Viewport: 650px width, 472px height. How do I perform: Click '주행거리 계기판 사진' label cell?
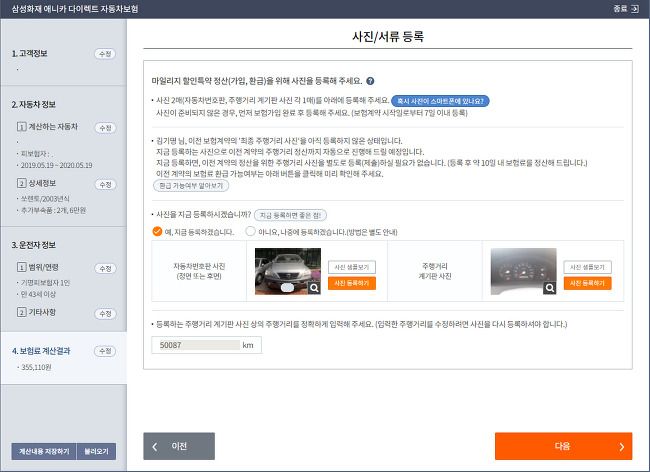[435, 271]
